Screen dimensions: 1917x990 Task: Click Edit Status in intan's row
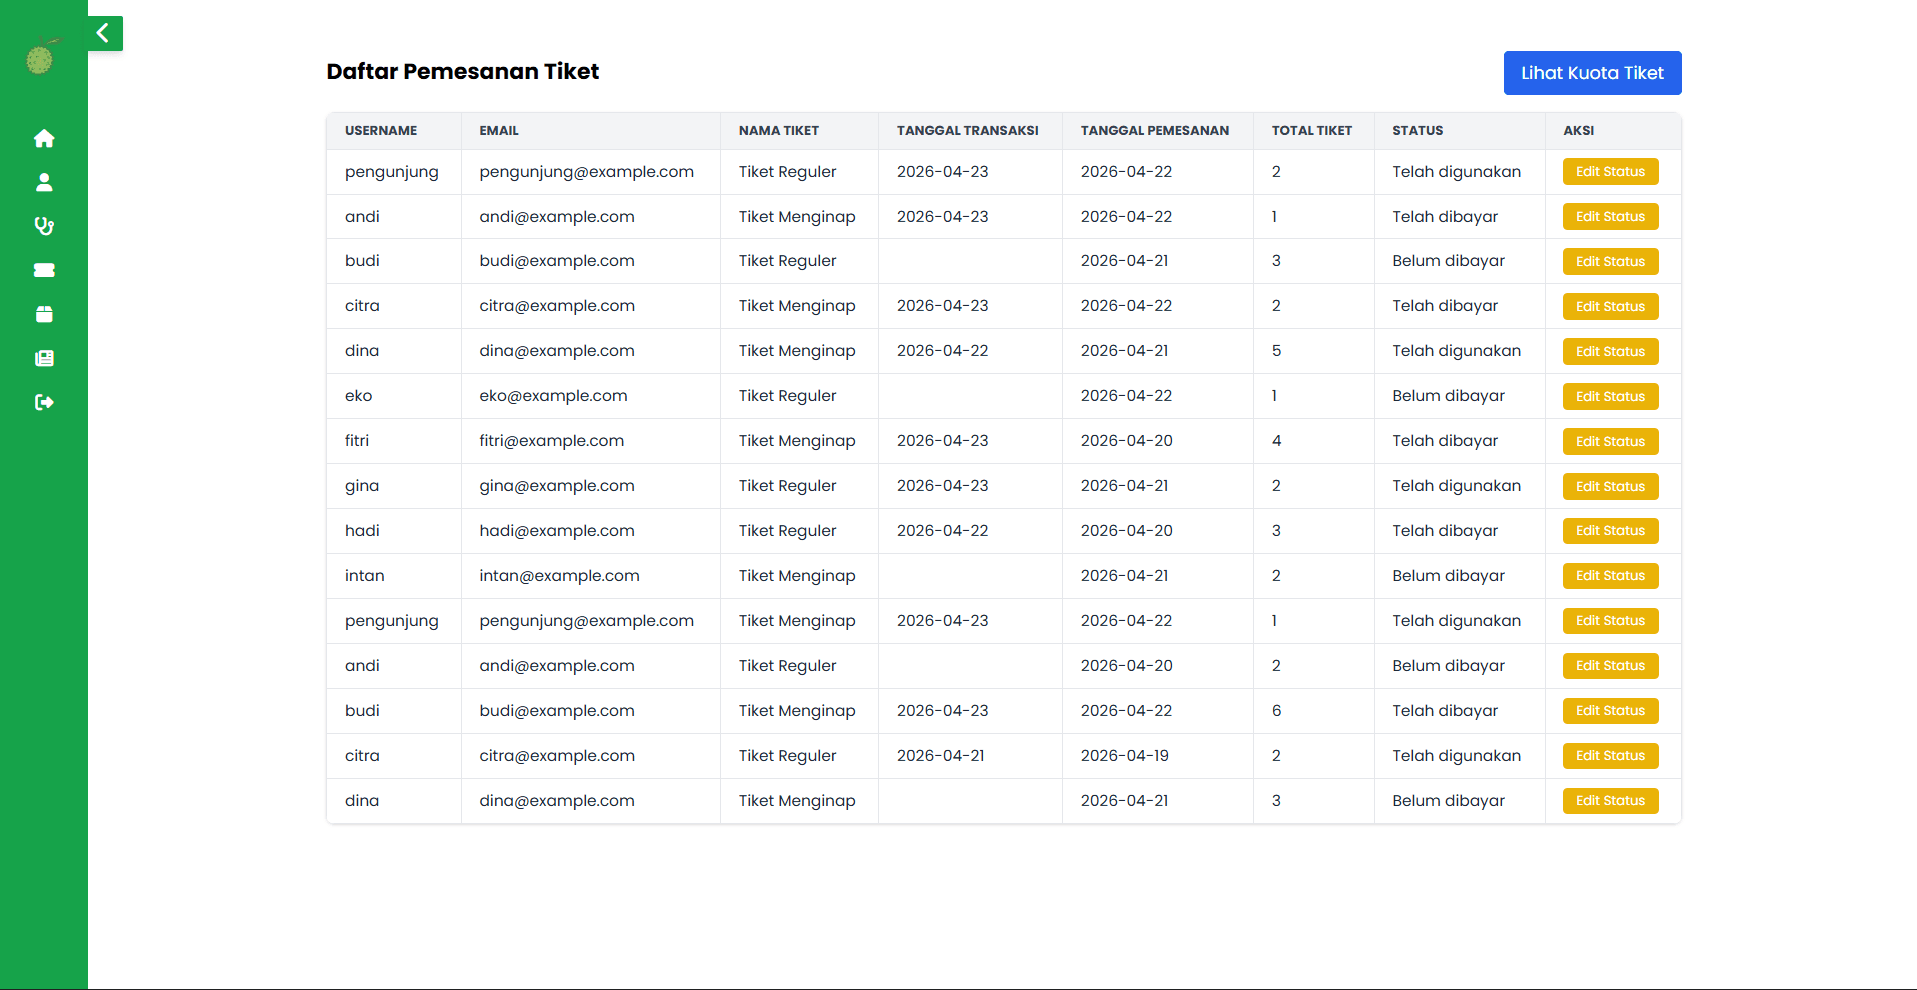[1610, 576]
